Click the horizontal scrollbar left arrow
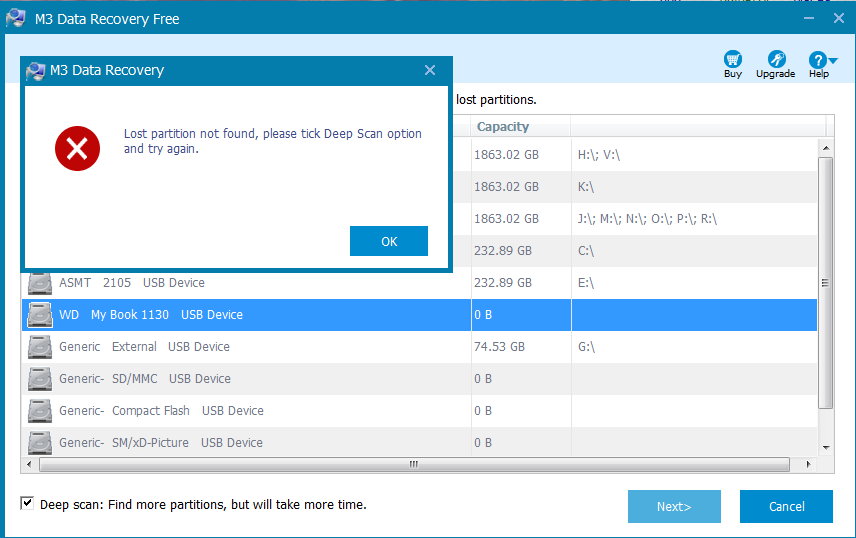The height and width of the screenshot is (538, 856). 29,464
